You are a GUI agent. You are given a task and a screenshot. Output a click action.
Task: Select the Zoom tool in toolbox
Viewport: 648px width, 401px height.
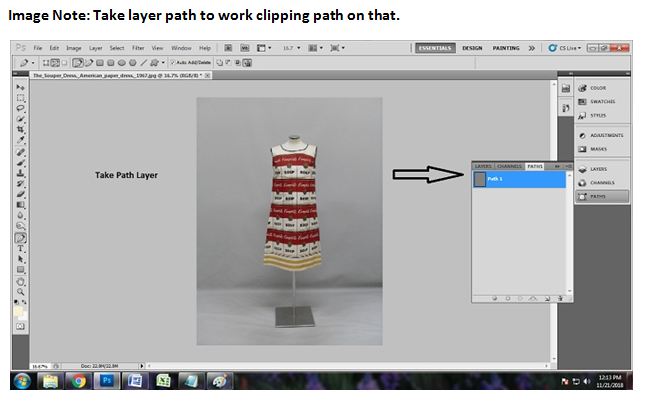click(x=20, y=292)
